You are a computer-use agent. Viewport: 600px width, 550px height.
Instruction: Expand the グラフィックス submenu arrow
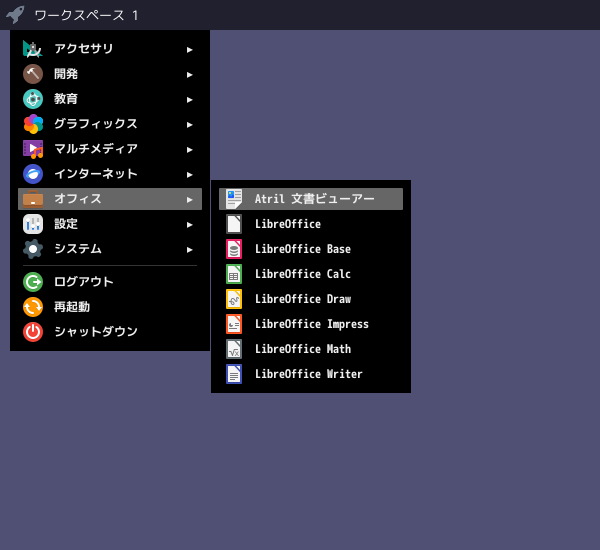tap(189, 125)
